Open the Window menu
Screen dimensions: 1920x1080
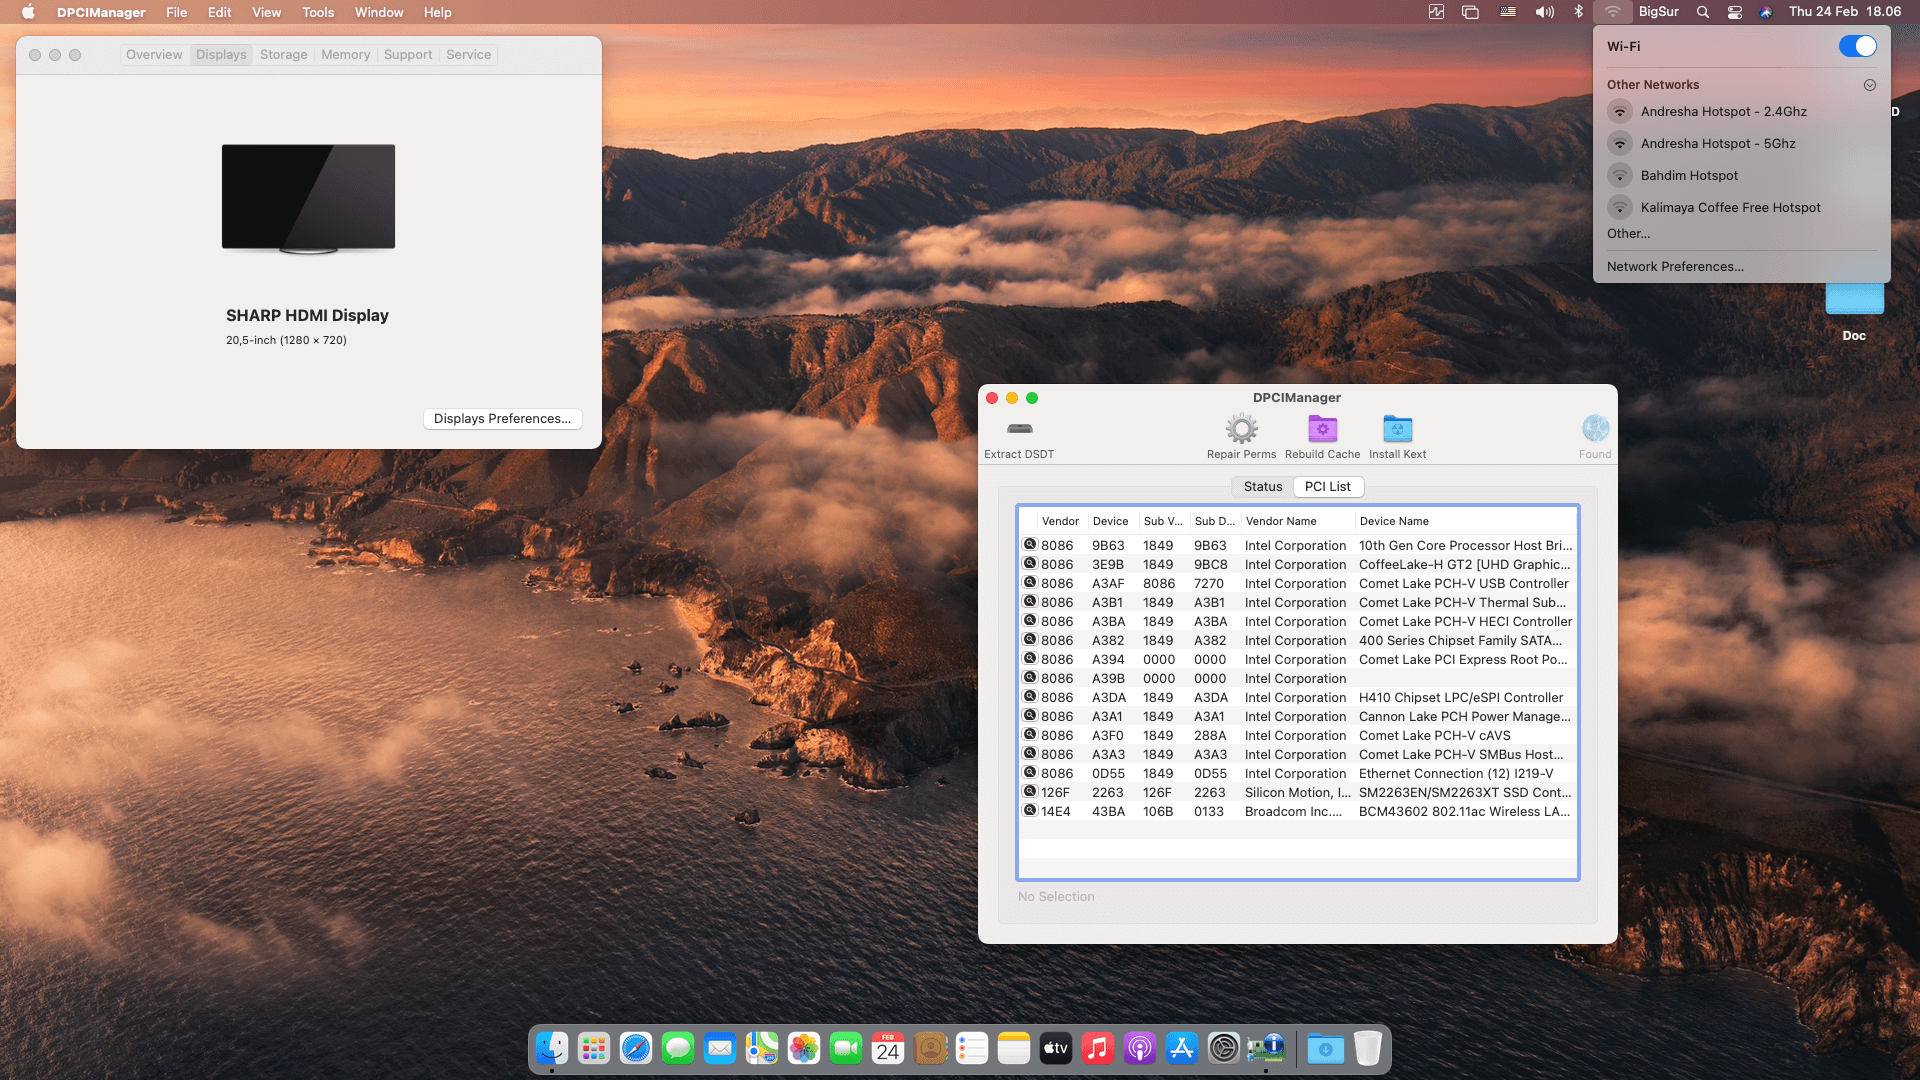(378, 12)
